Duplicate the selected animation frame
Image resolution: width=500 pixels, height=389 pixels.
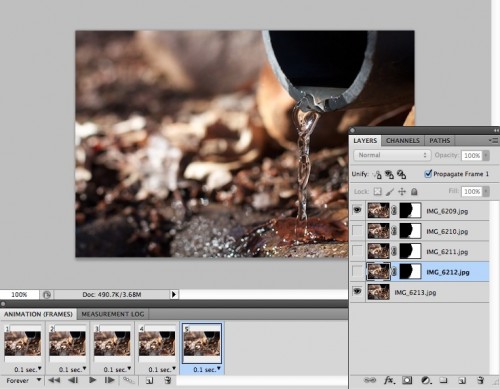(149, 380)
